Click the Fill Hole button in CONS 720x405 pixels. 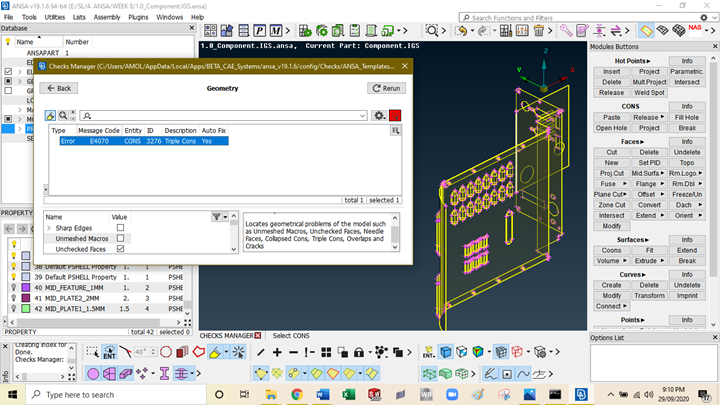coord(687,118)
